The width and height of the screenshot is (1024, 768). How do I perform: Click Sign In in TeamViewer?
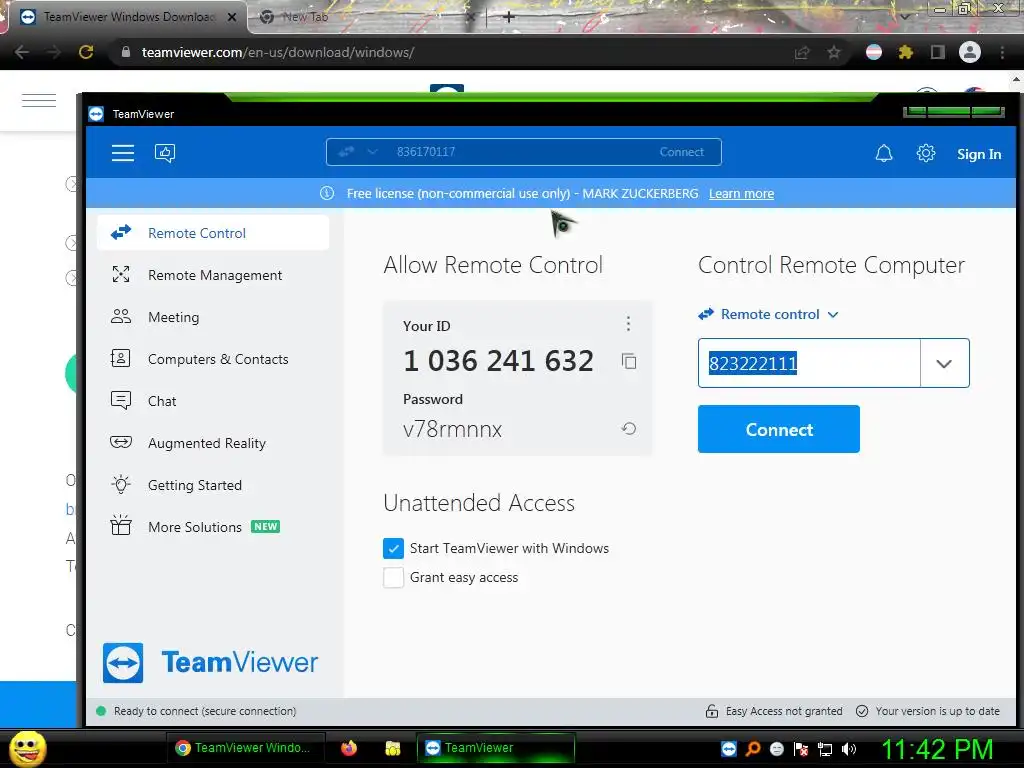tap(979, 154)
